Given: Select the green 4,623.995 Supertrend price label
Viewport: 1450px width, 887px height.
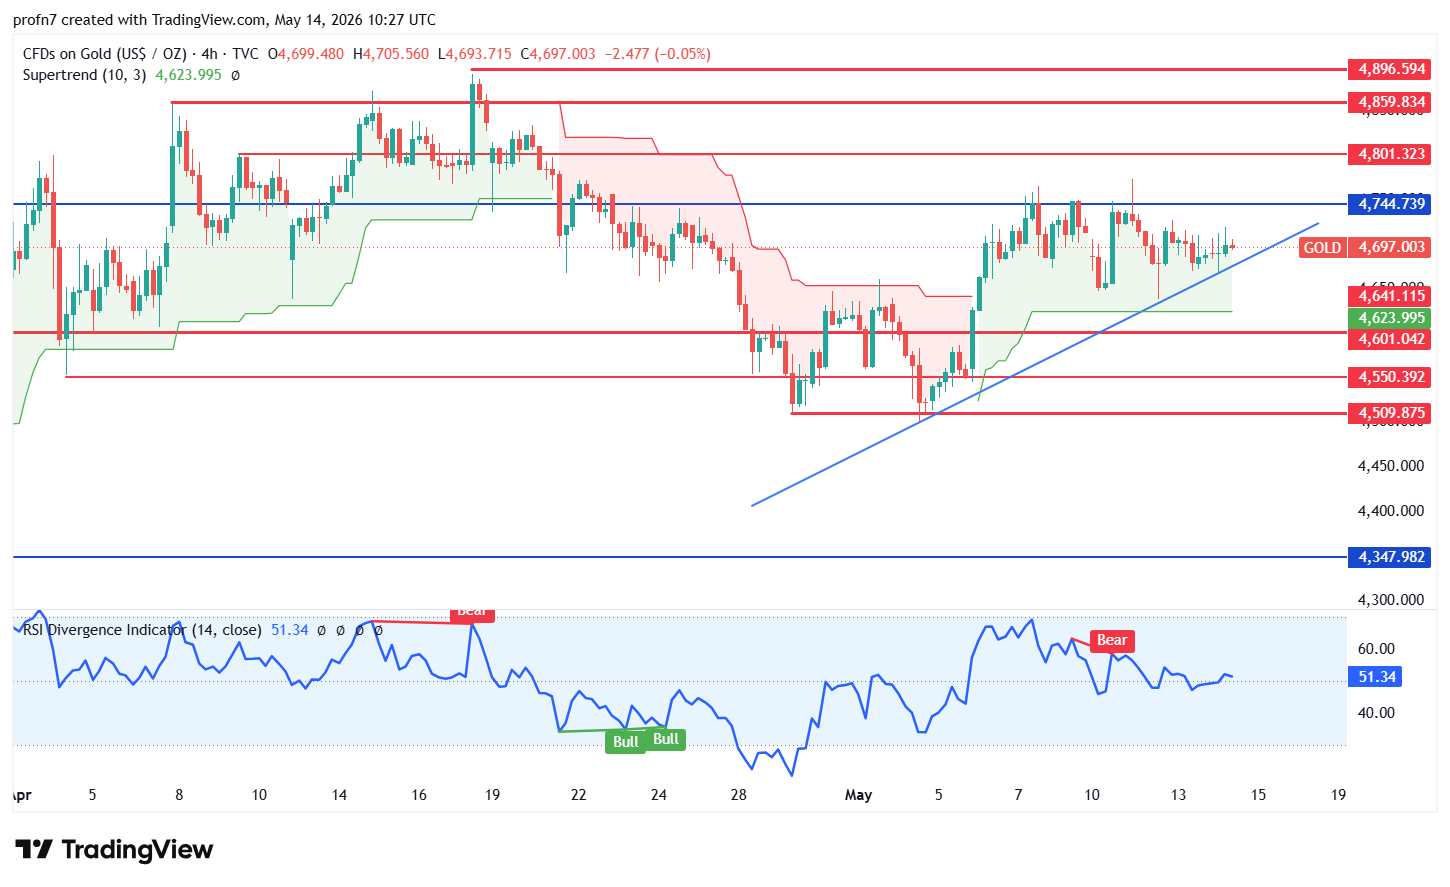Looking at the screenshot, I should [x=1391, y=318].
